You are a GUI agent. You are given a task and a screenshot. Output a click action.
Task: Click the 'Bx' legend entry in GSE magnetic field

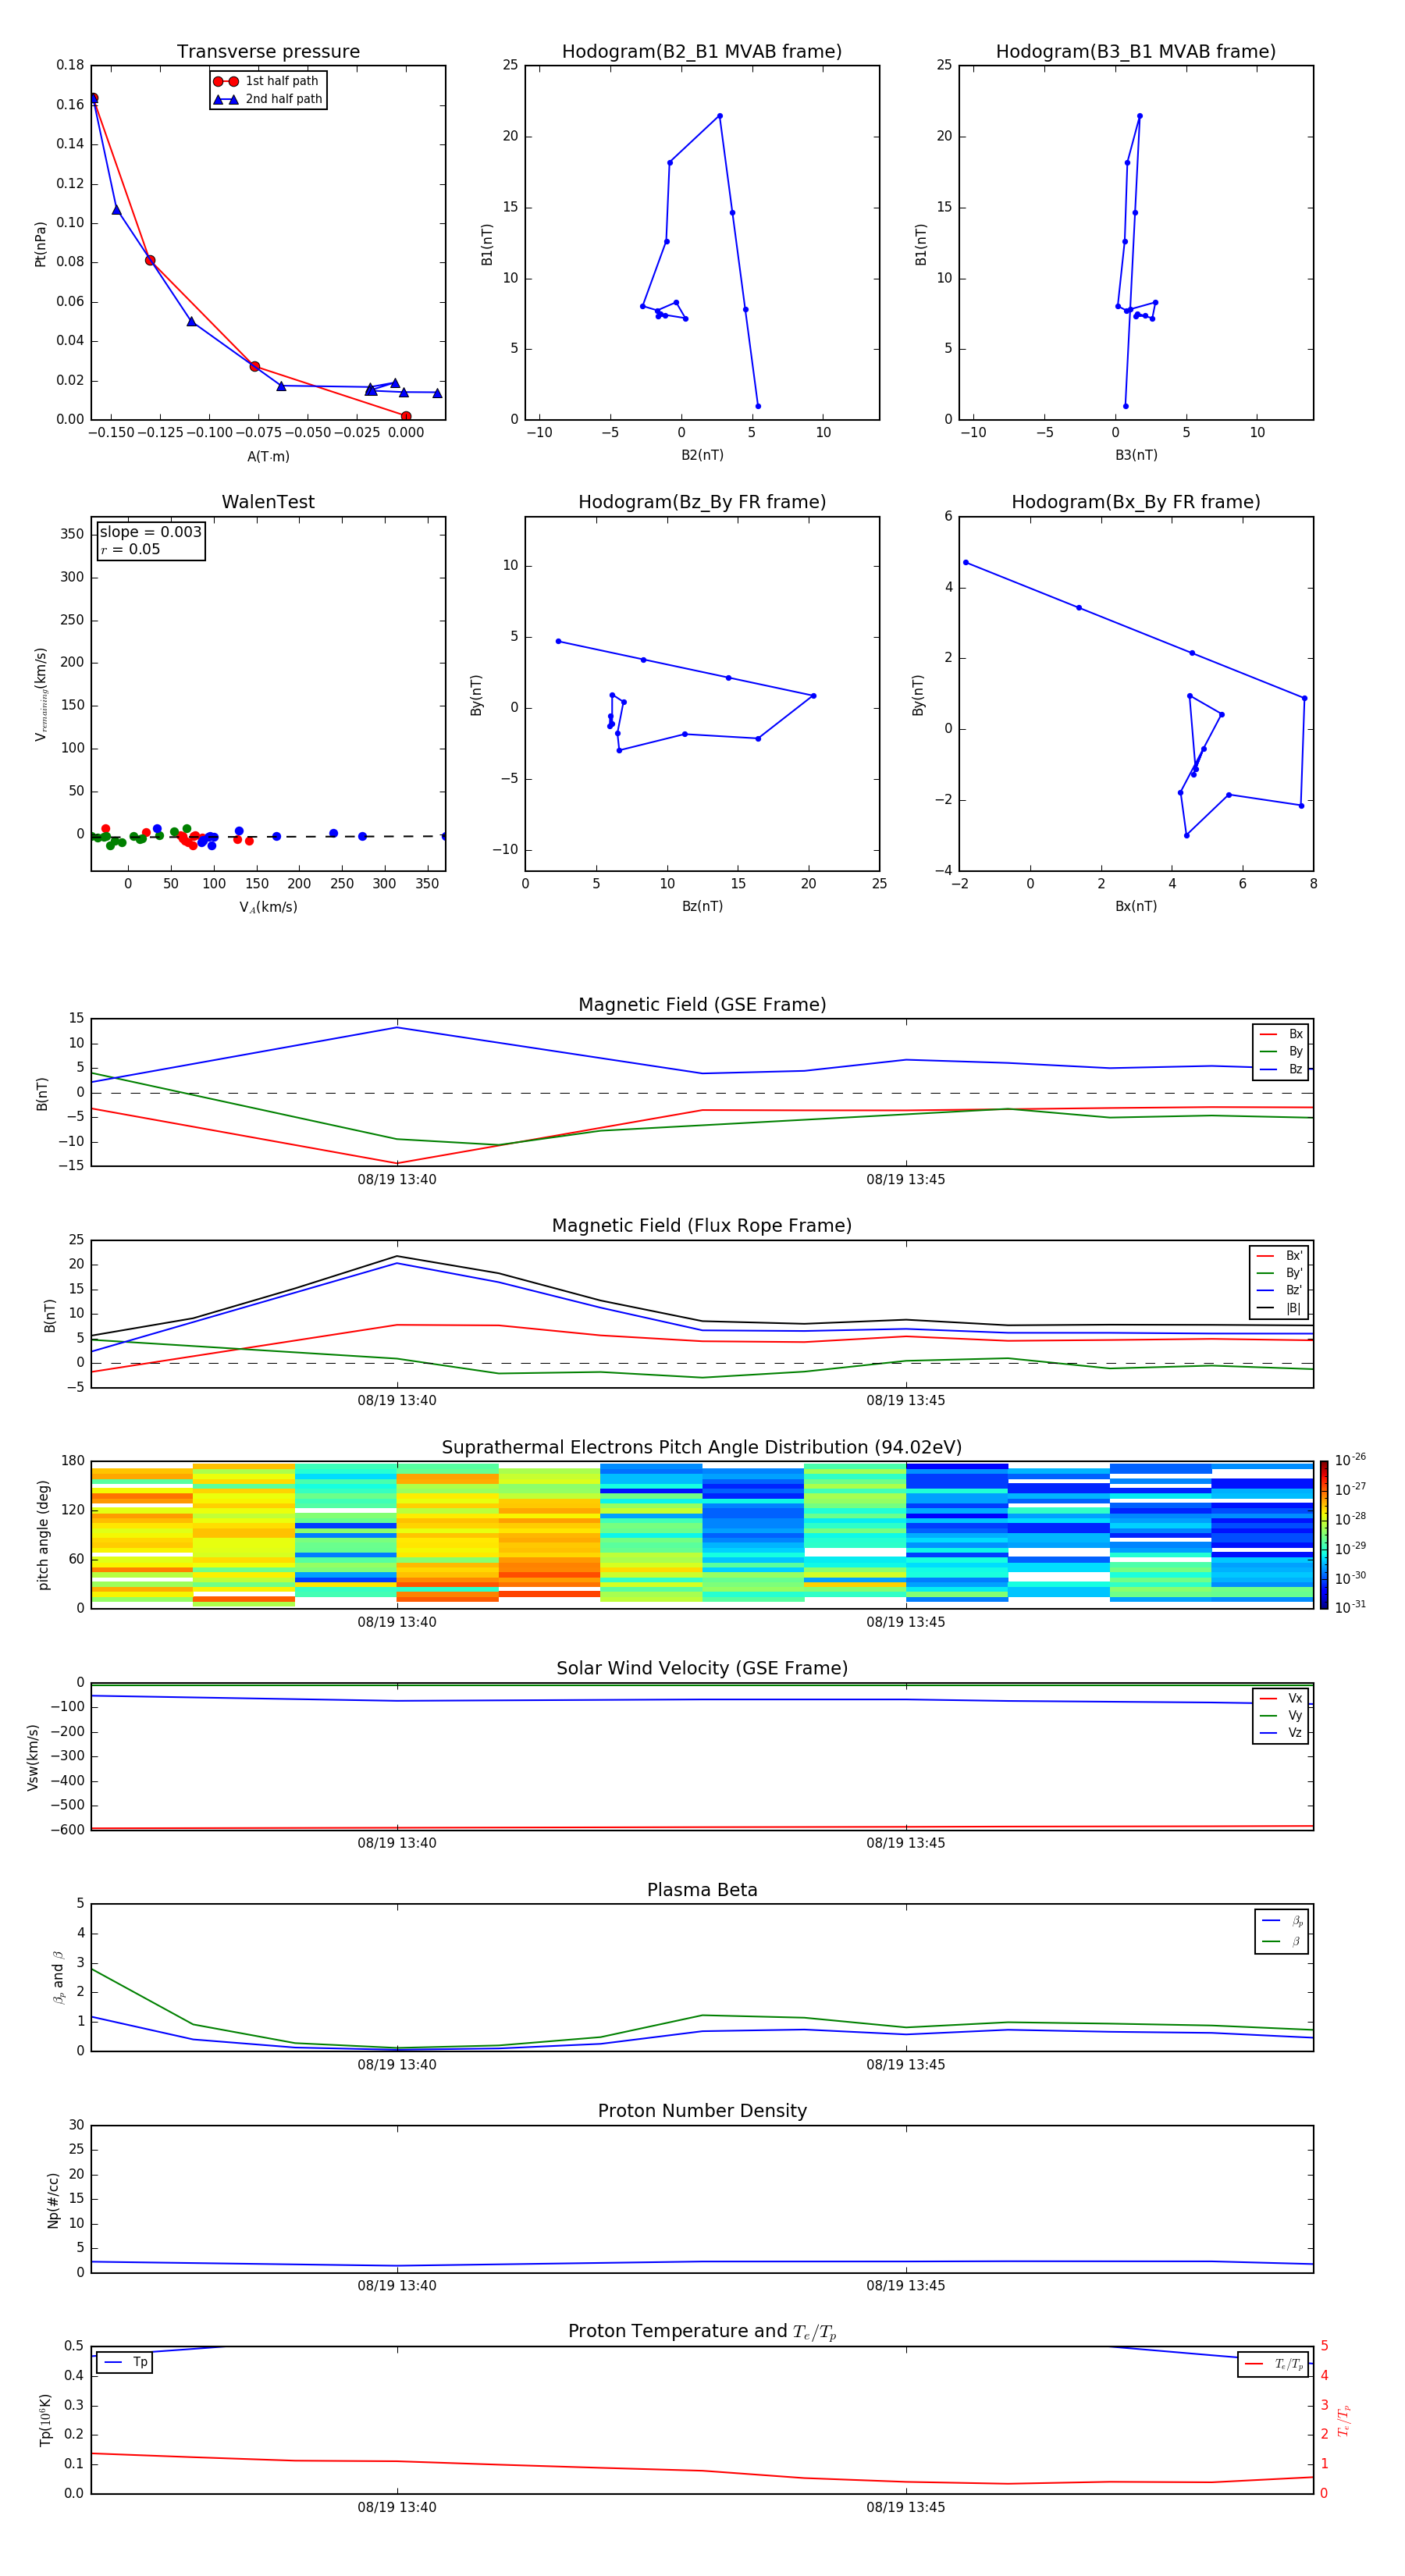click(1281, 1035)
